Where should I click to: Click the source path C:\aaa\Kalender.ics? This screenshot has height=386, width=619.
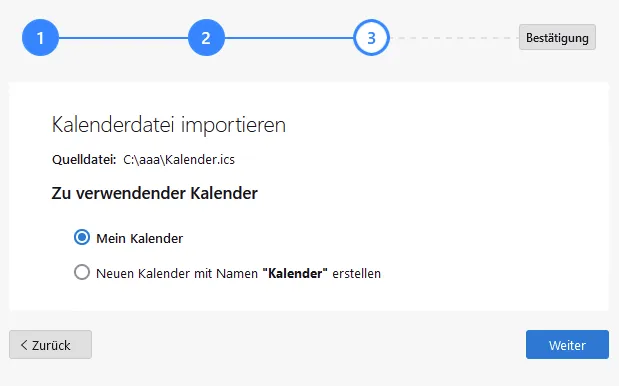click(x=179, y=159)
